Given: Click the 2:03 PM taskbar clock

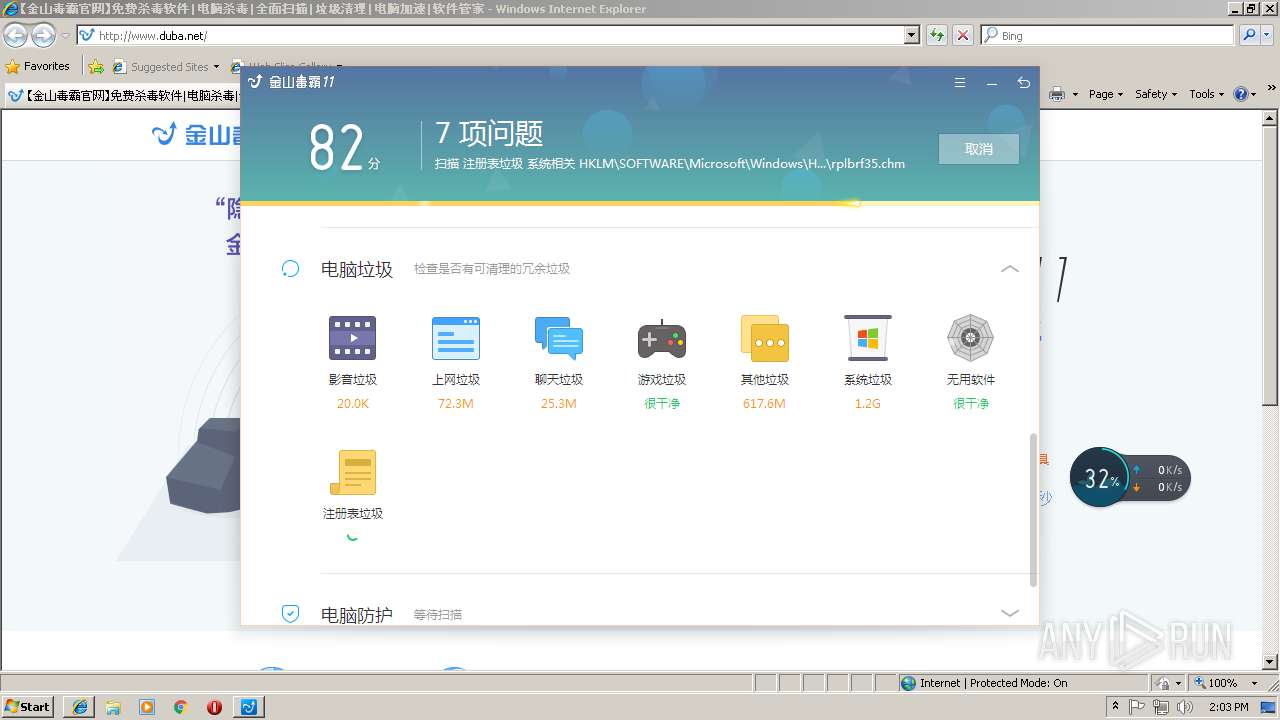Looking at the screenshot, I should pyautogui.click(x=1228, y=707).
